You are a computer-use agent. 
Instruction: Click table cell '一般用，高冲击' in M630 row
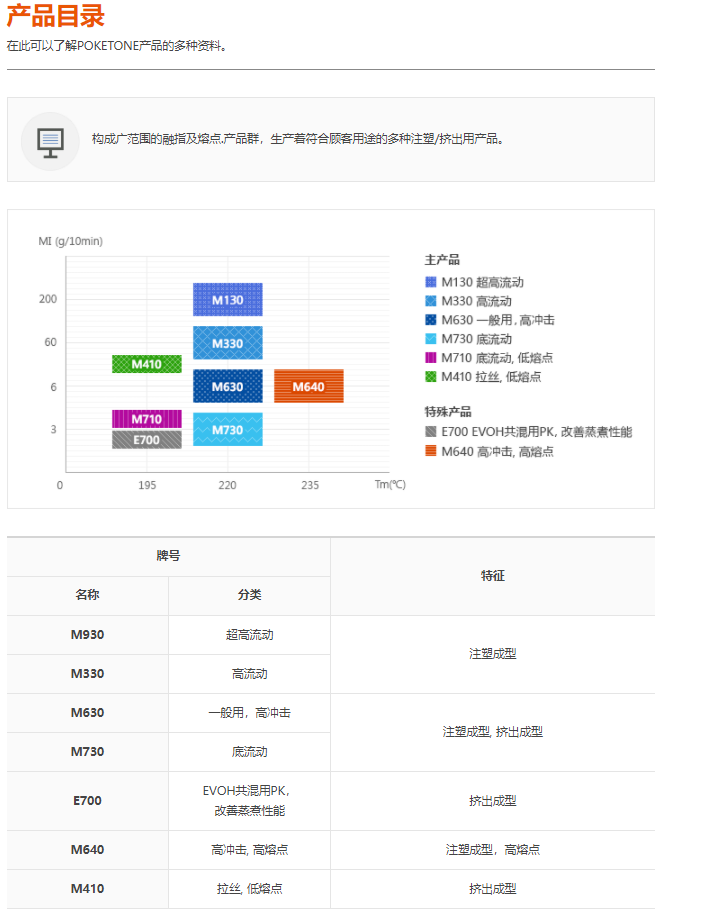click(x=249, y=713)
